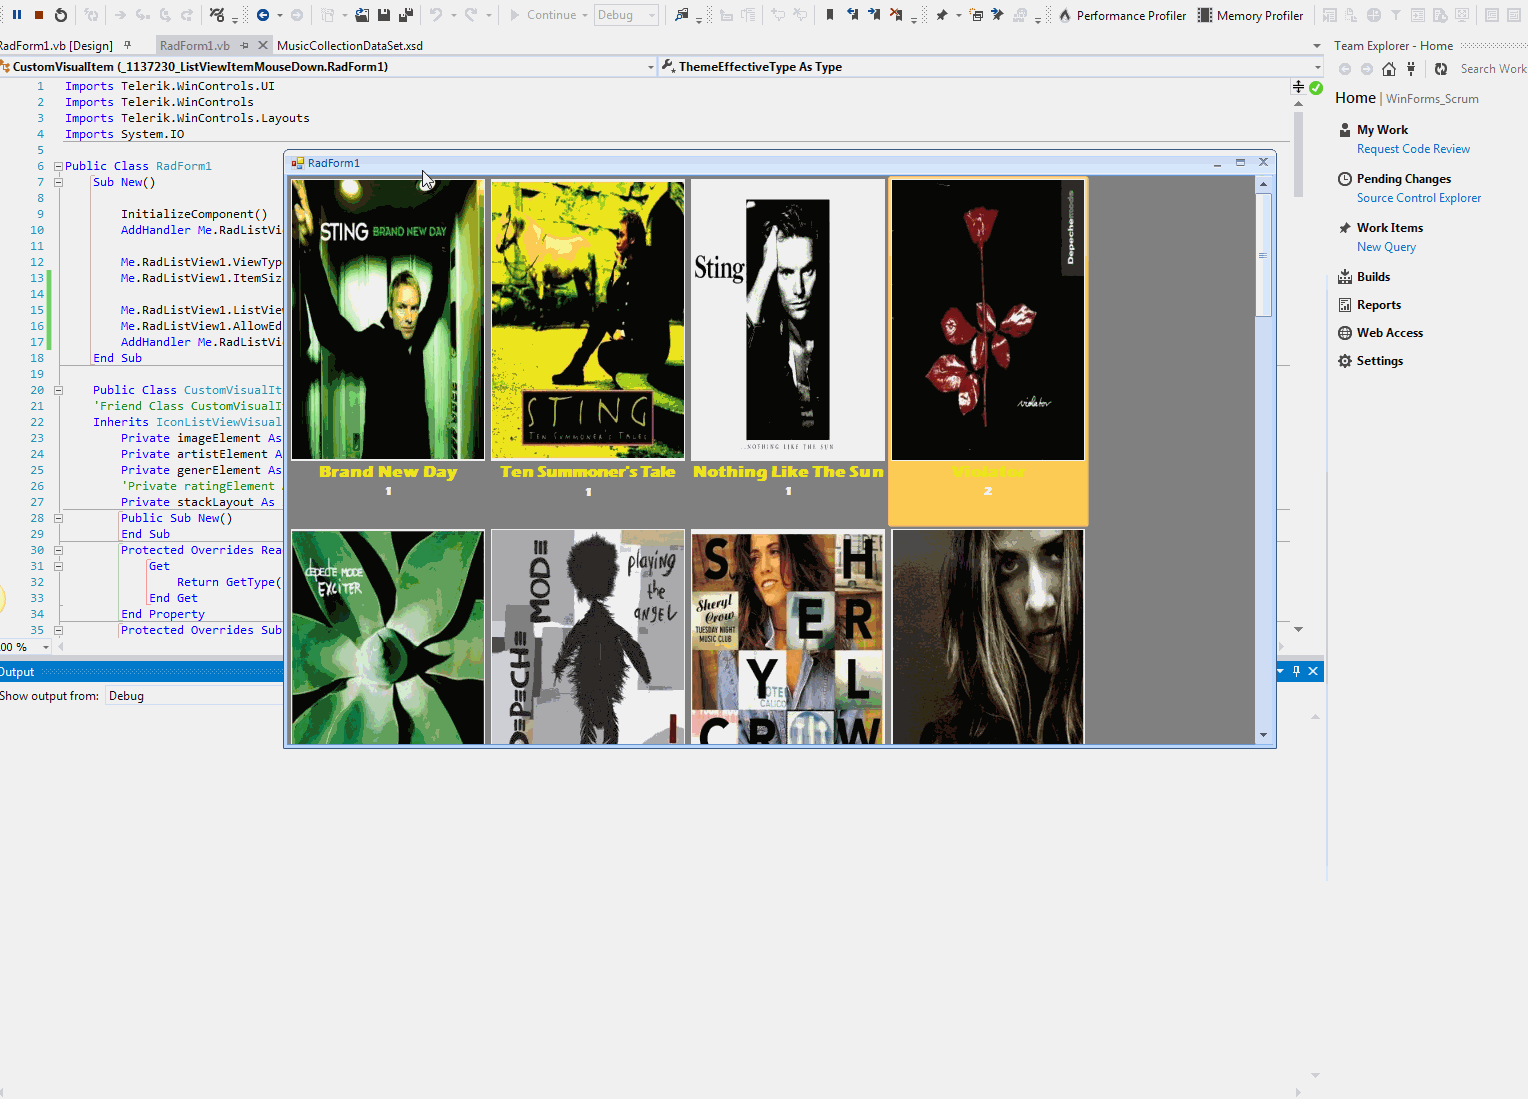Collapse the Sub New code block on line 7
Viewport: 1528px width, 1099px height.
pyautogui.click(x=58, y=182)
